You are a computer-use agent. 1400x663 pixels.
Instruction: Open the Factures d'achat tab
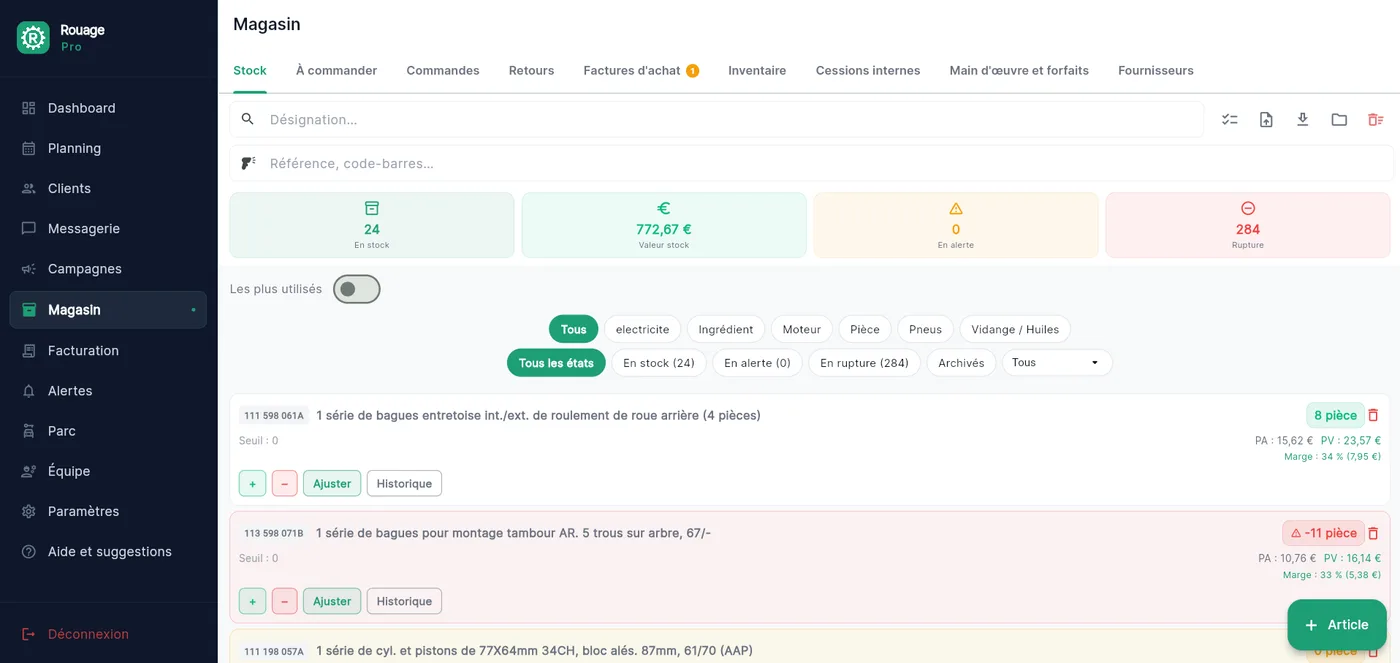click(x=641, y=70)
